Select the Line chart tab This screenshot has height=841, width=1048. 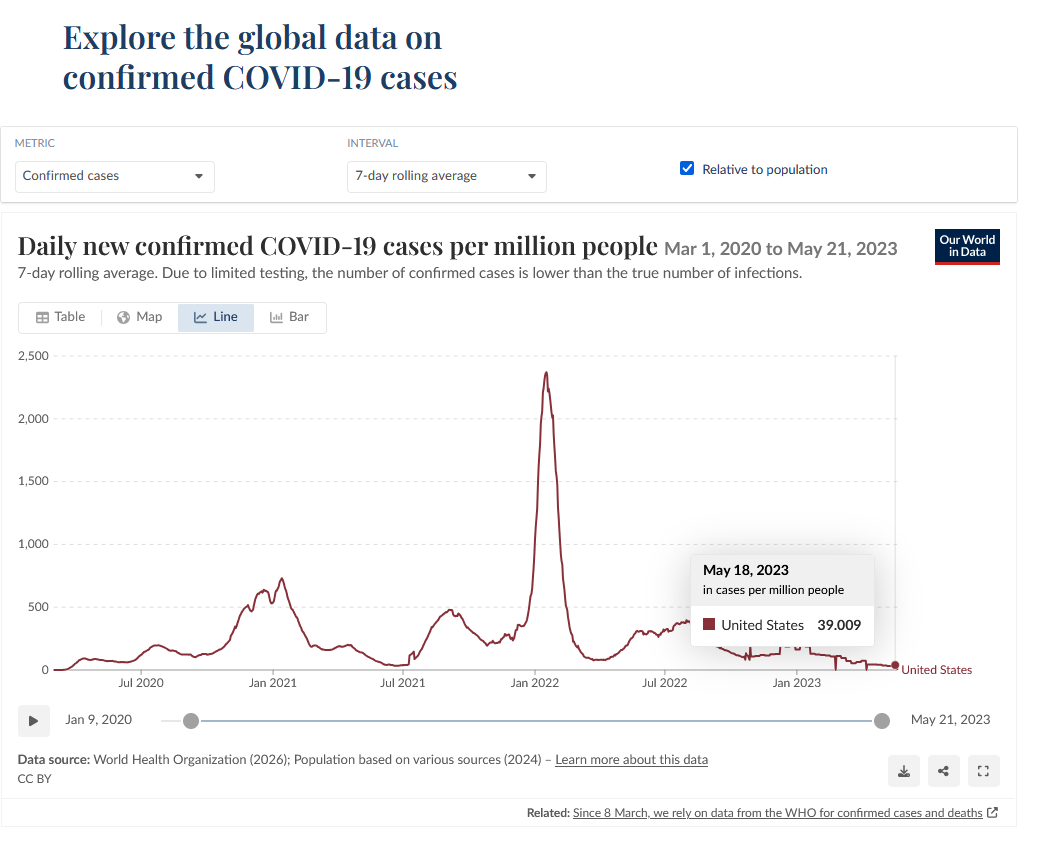pos(216,317)
